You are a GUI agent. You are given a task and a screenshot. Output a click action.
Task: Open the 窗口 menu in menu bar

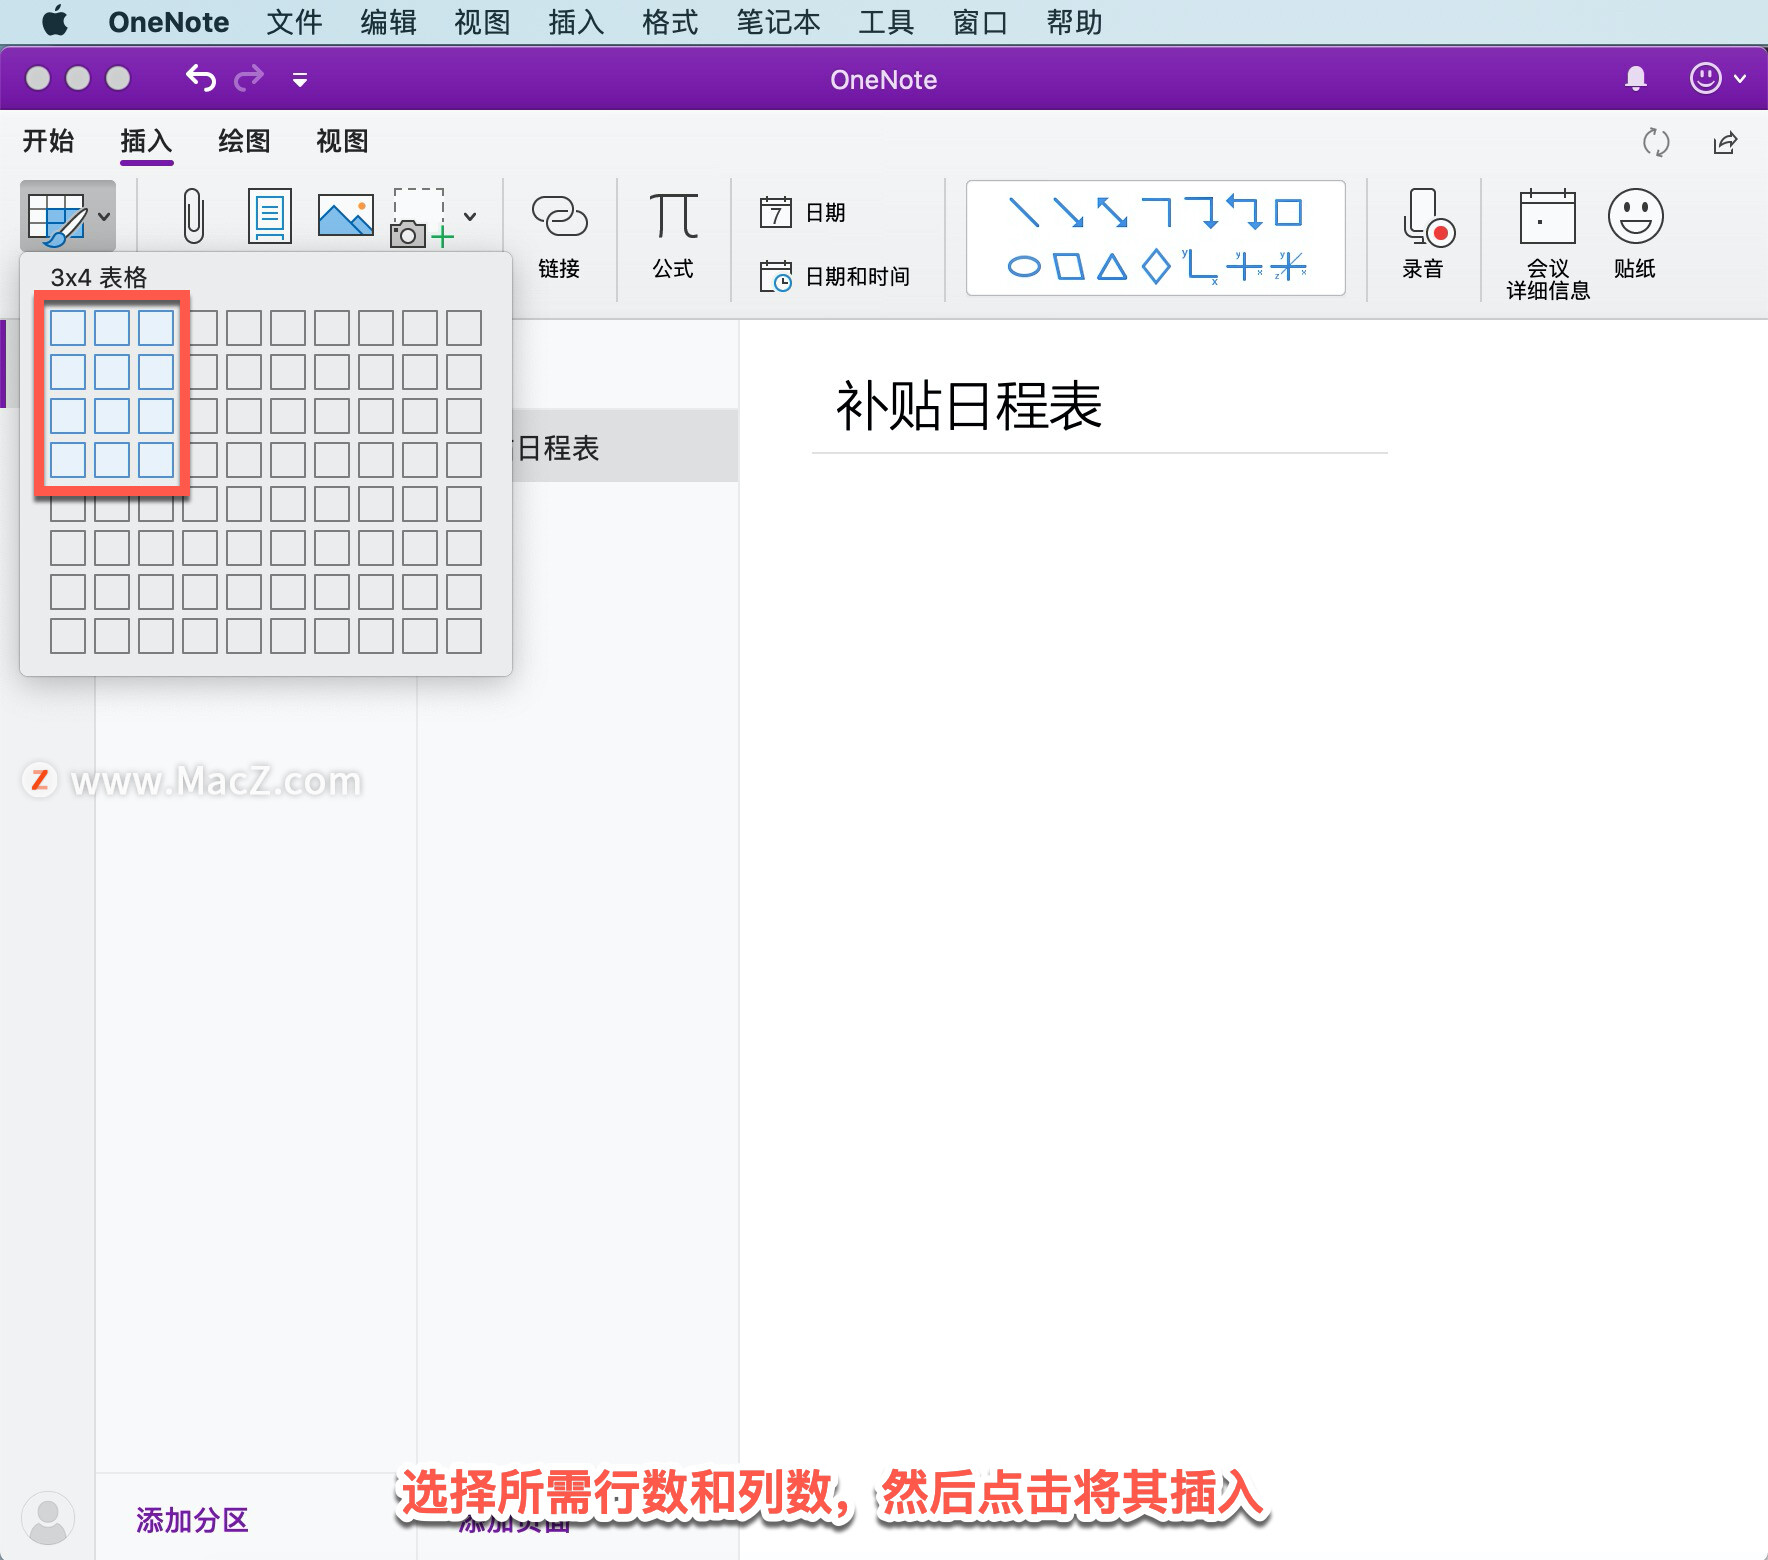click(x=980, y=22)
